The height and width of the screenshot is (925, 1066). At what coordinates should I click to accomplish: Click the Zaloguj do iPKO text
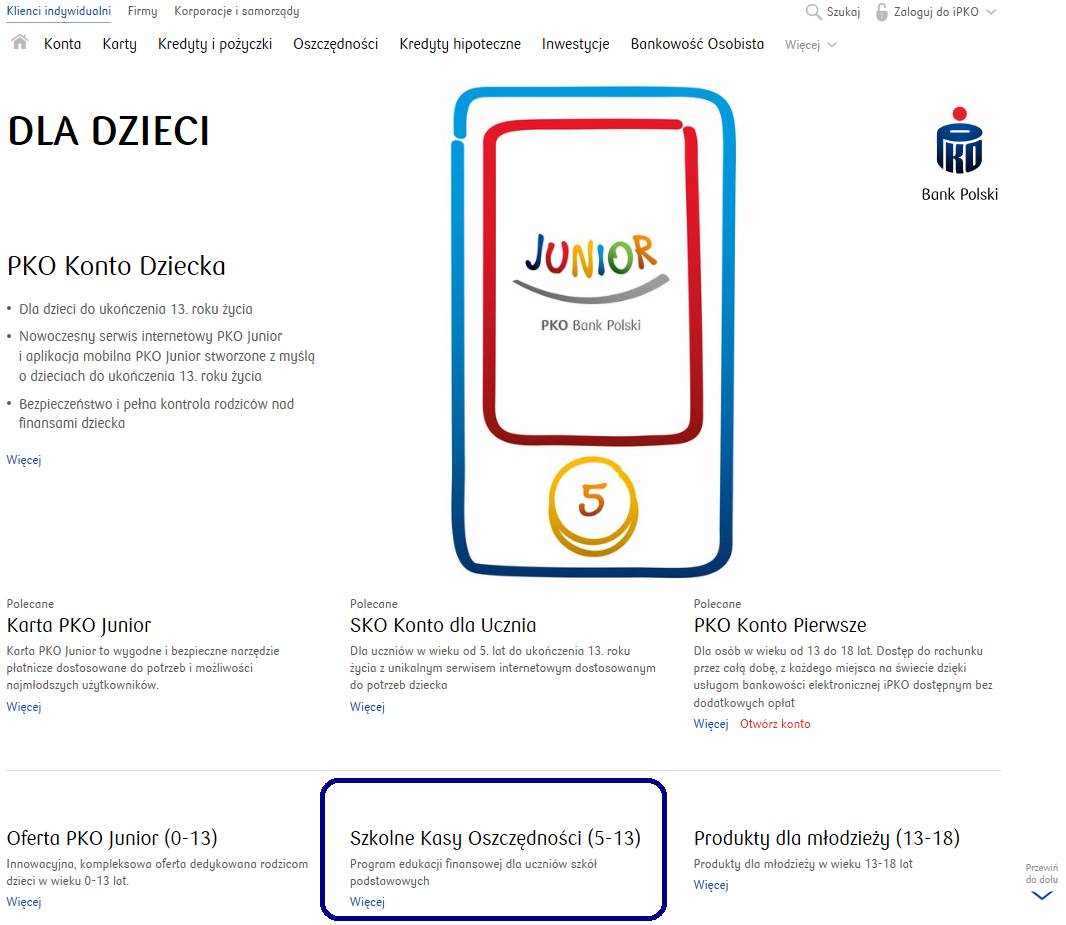click(x=936, y=12)
